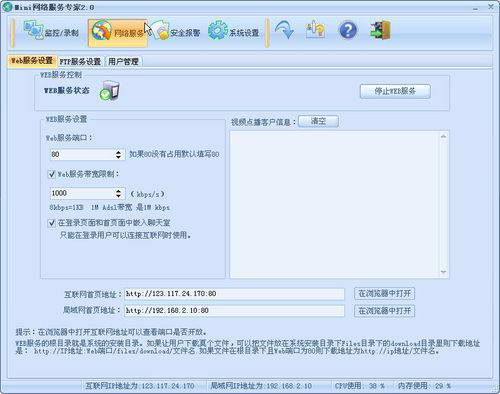The width and height of the screenshot is (500, 394).
Task: Click the 互联网IP地址 status bar entry
Action: 140,386
